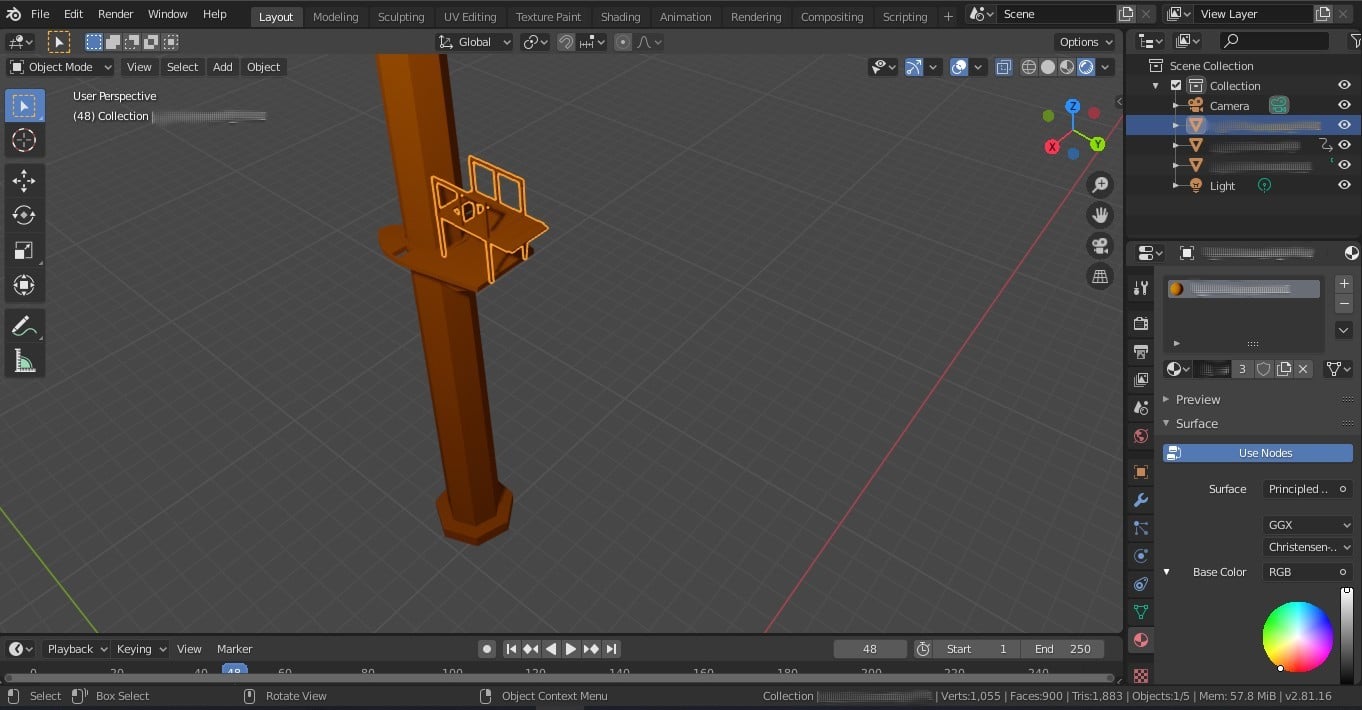Select the Move tool
This screenshot has height=710, width=1362.
click(x=24, y=180)
